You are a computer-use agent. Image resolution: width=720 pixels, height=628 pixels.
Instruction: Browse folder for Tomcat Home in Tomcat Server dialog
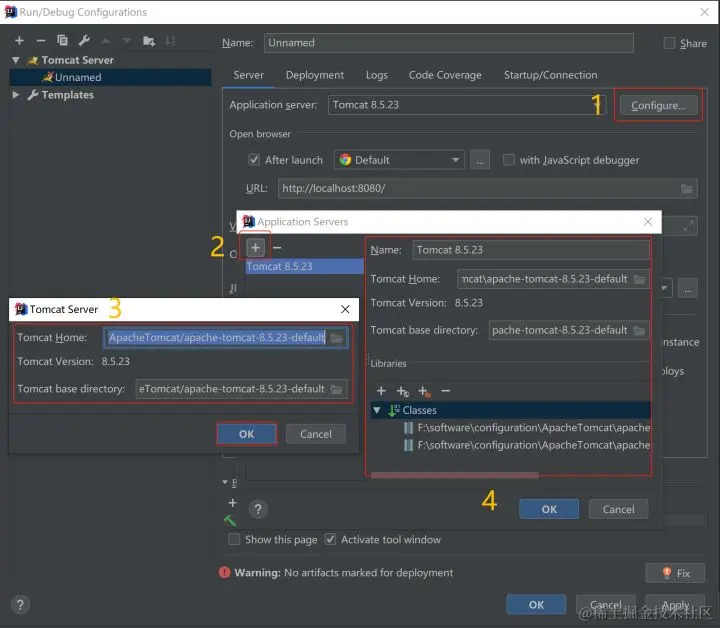click(x=337, y=338)
